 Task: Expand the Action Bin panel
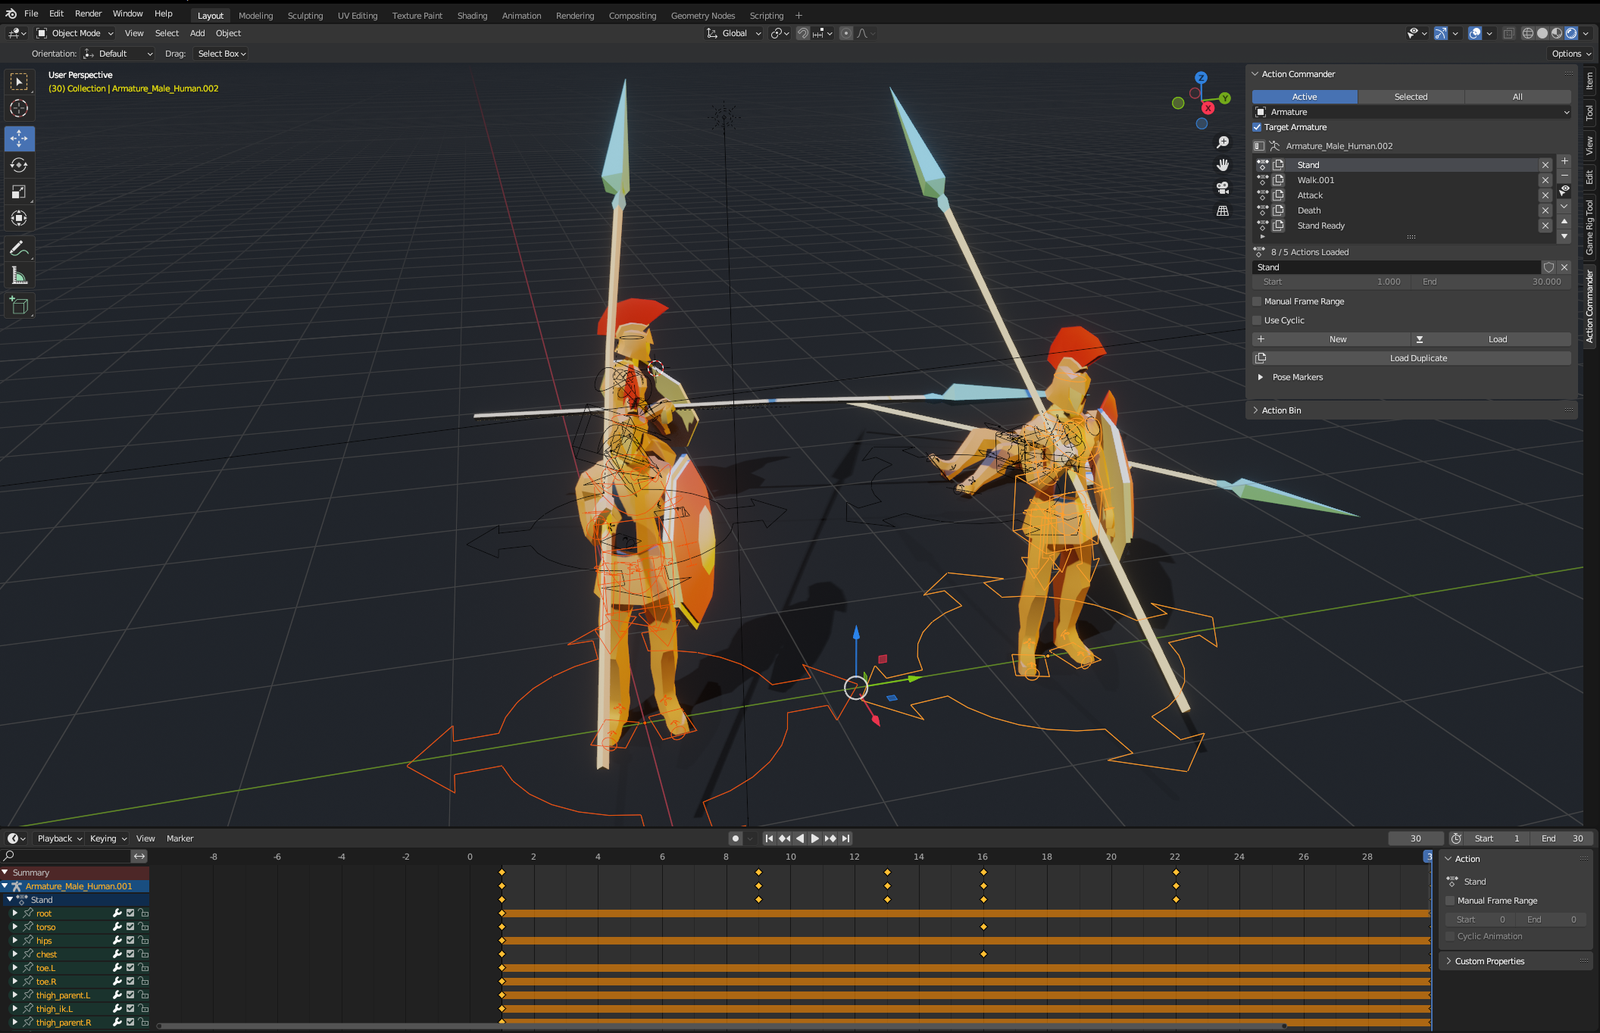click(1281, 410)
